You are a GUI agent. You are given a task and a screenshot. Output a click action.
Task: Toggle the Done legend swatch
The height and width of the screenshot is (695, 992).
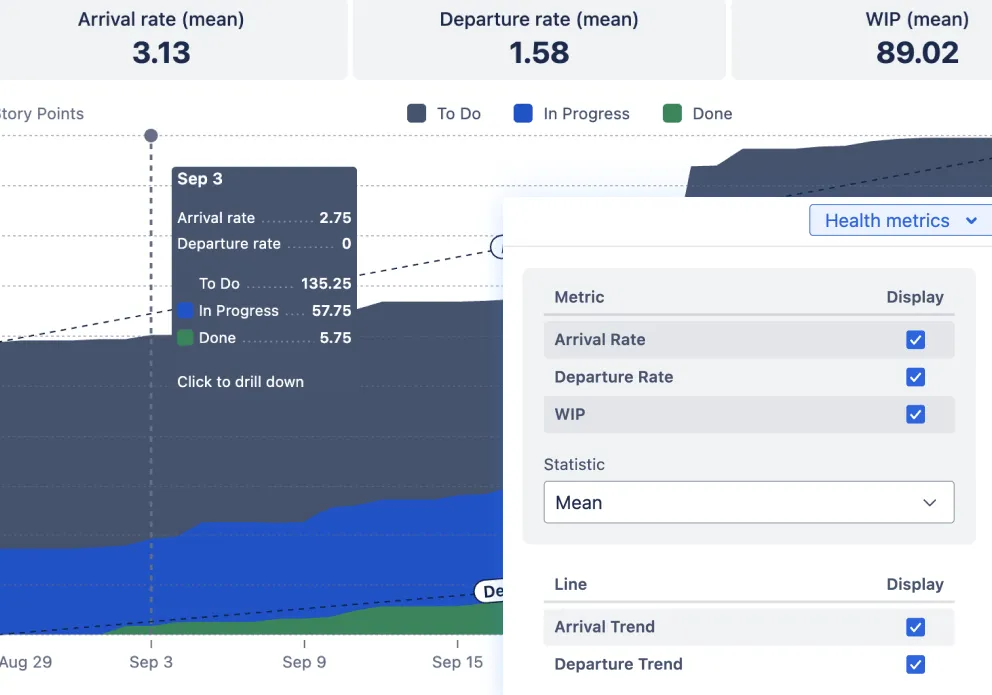(x=673, y=114)
